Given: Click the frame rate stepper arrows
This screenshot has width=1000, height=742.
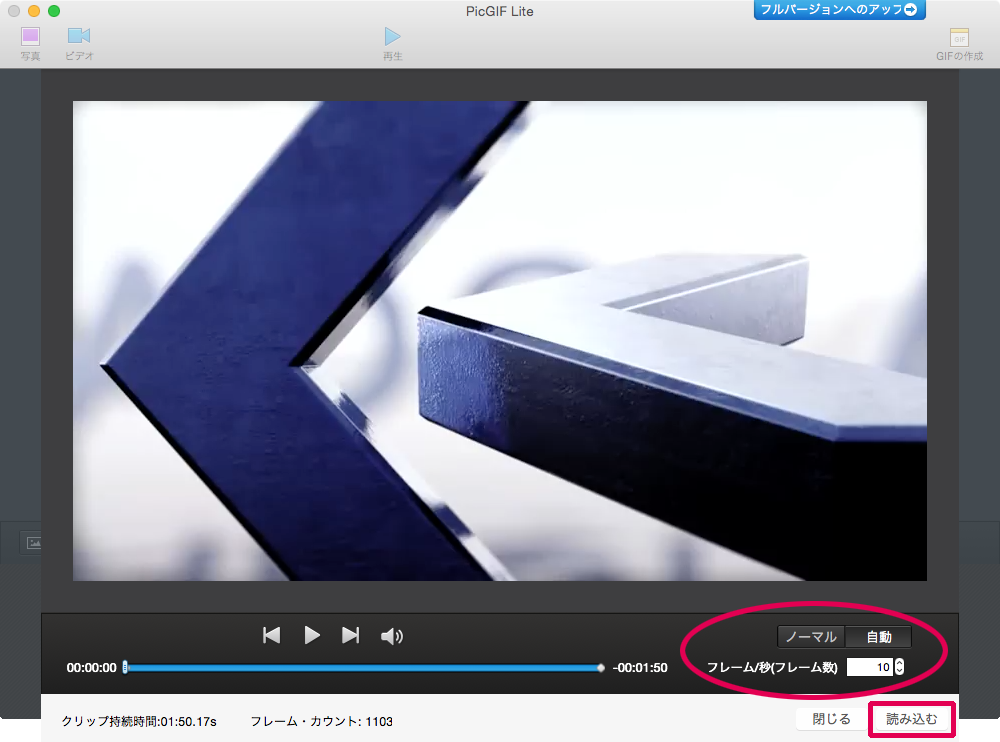Looking at the screenshot, I should coord(899,667).
